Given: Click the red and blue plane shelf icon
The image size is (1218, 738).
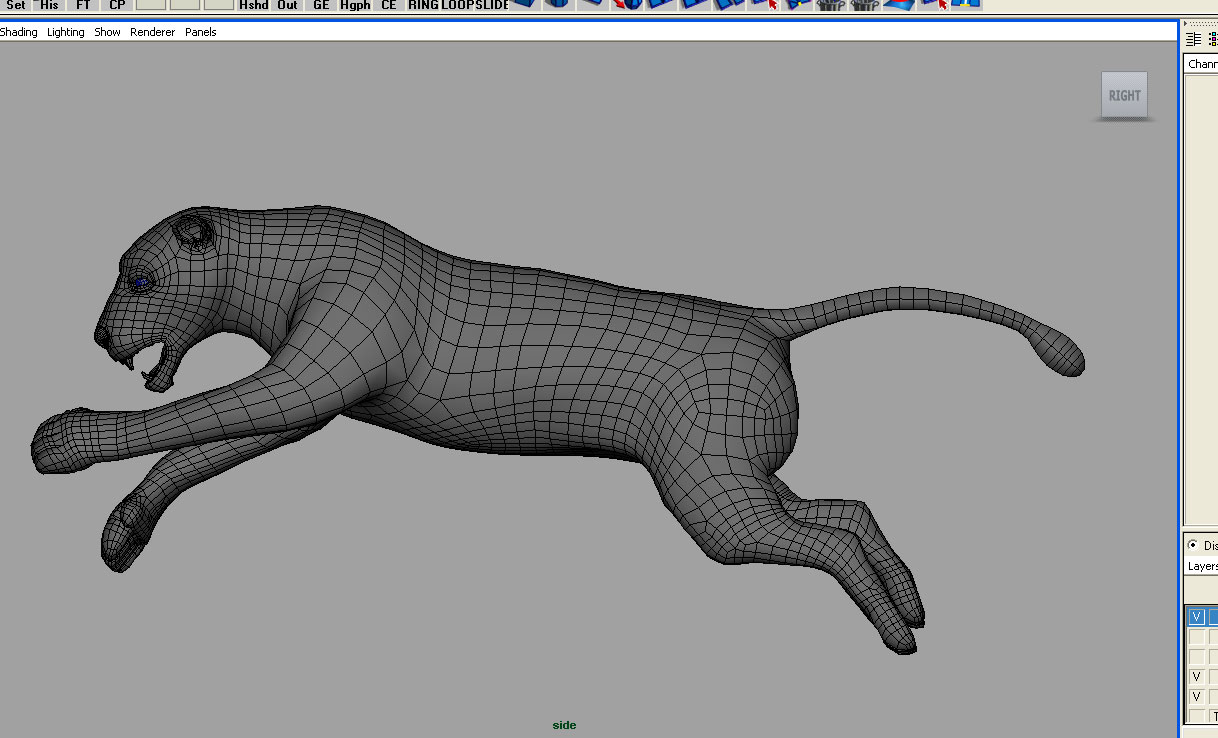Looking at the screenshot, I should point(899,4).
